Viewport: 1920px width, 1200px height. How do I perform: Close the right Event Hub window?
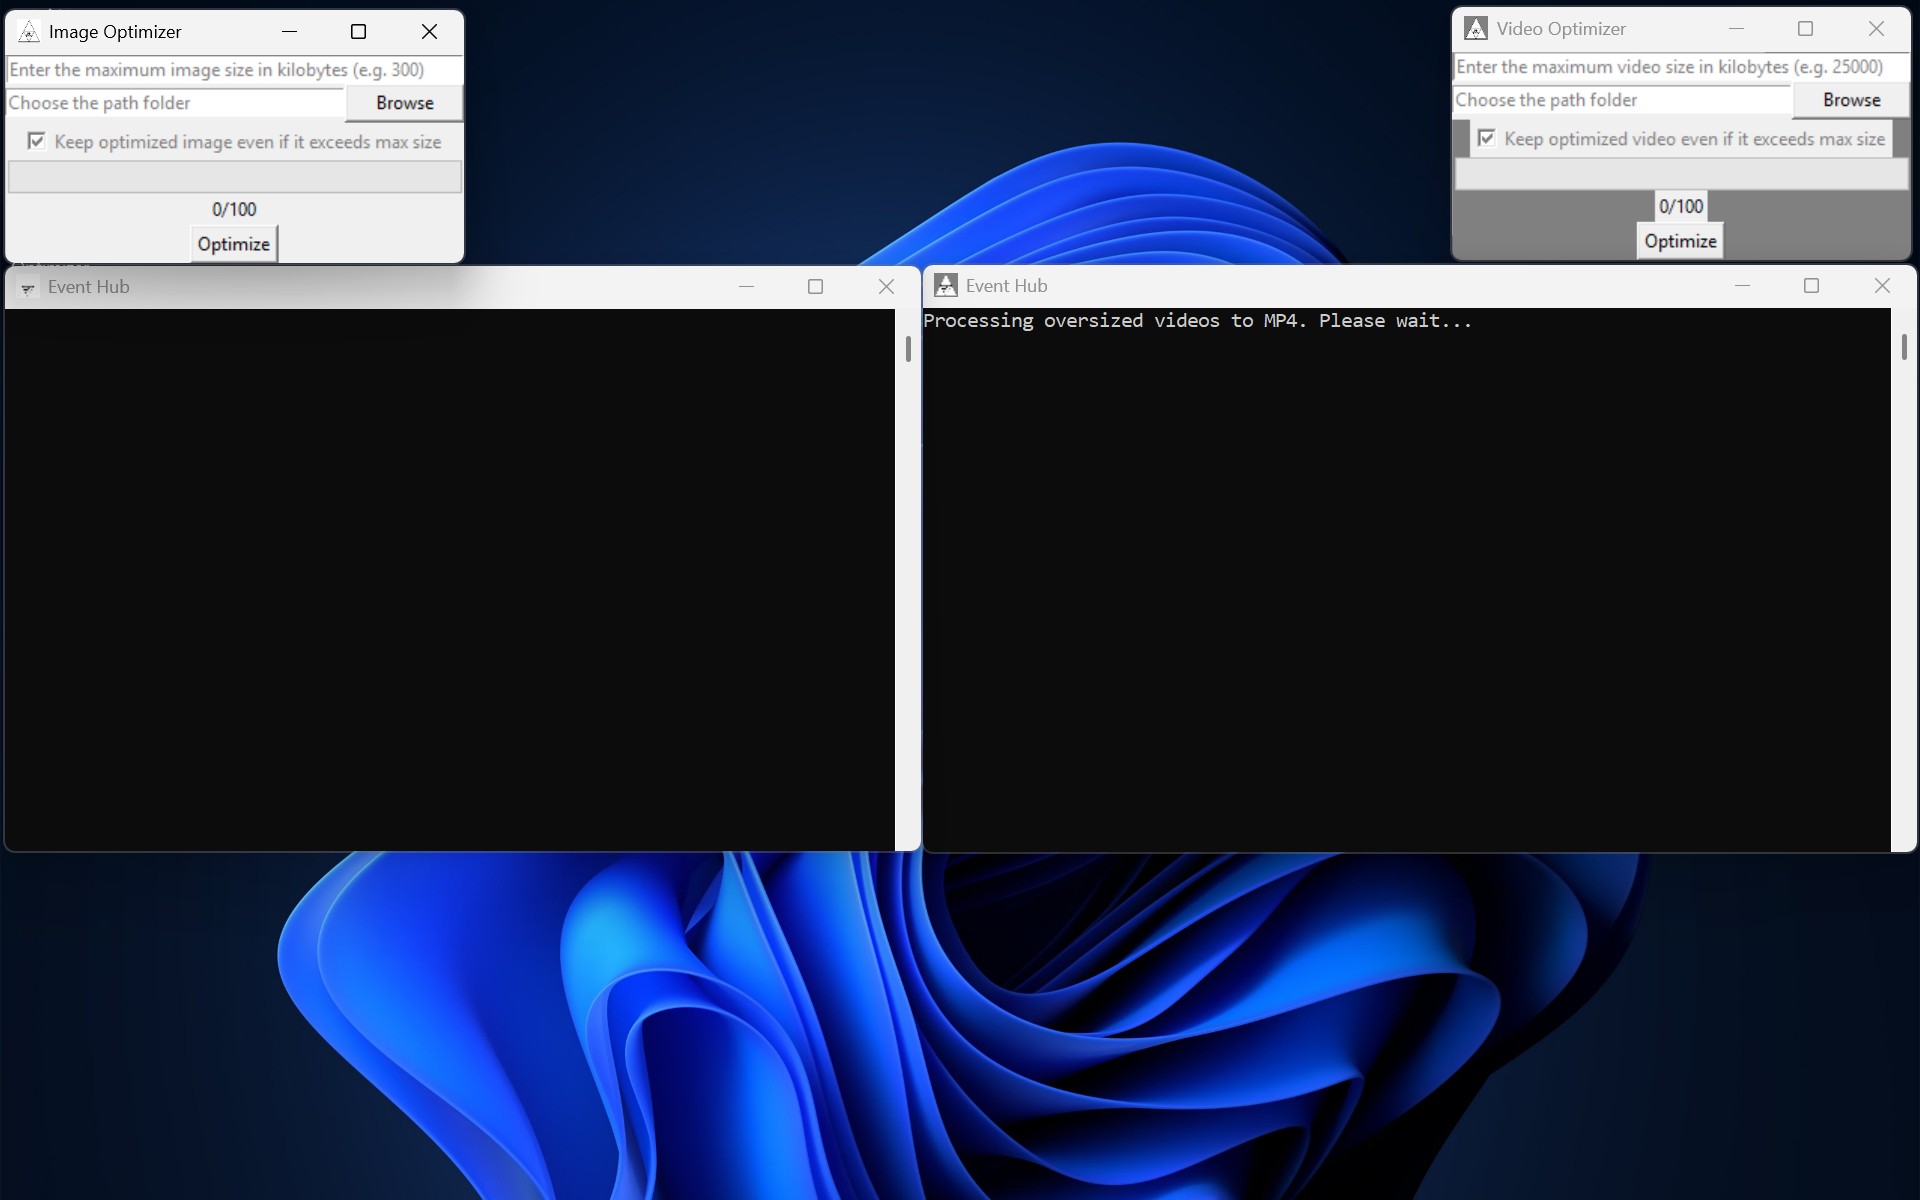1882,286
